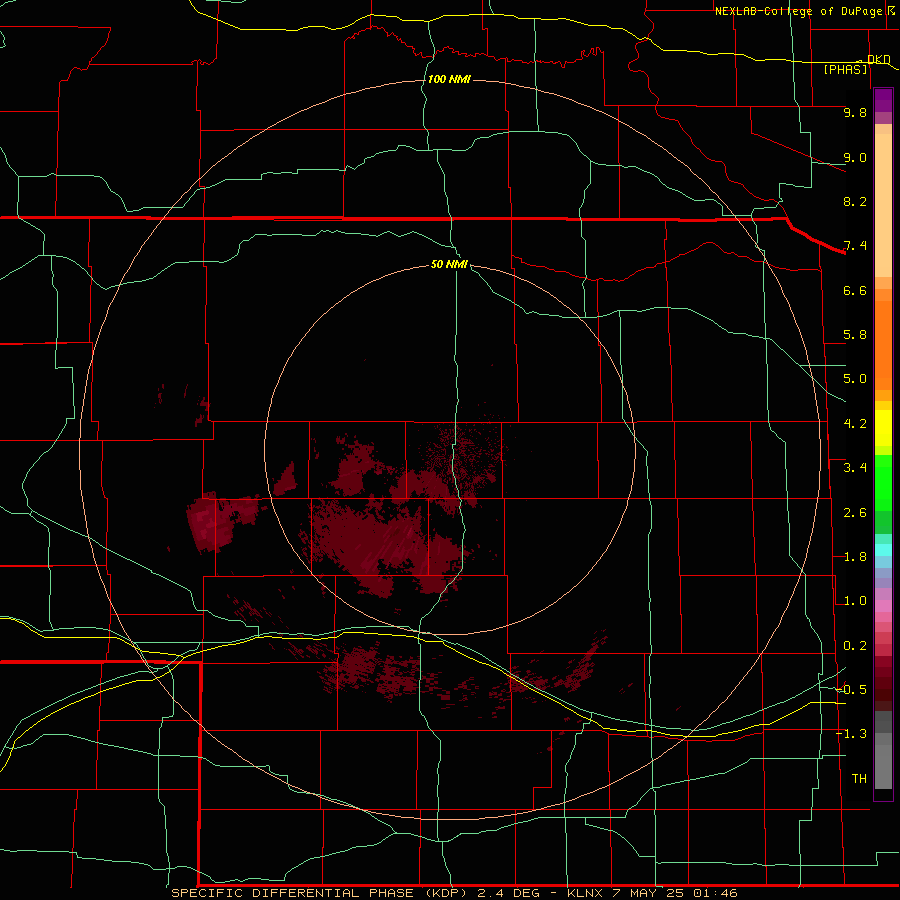The height and width of the screenshot is (900, 900).
Task: Pick the pink segment of the color bar
Action: 883,605
